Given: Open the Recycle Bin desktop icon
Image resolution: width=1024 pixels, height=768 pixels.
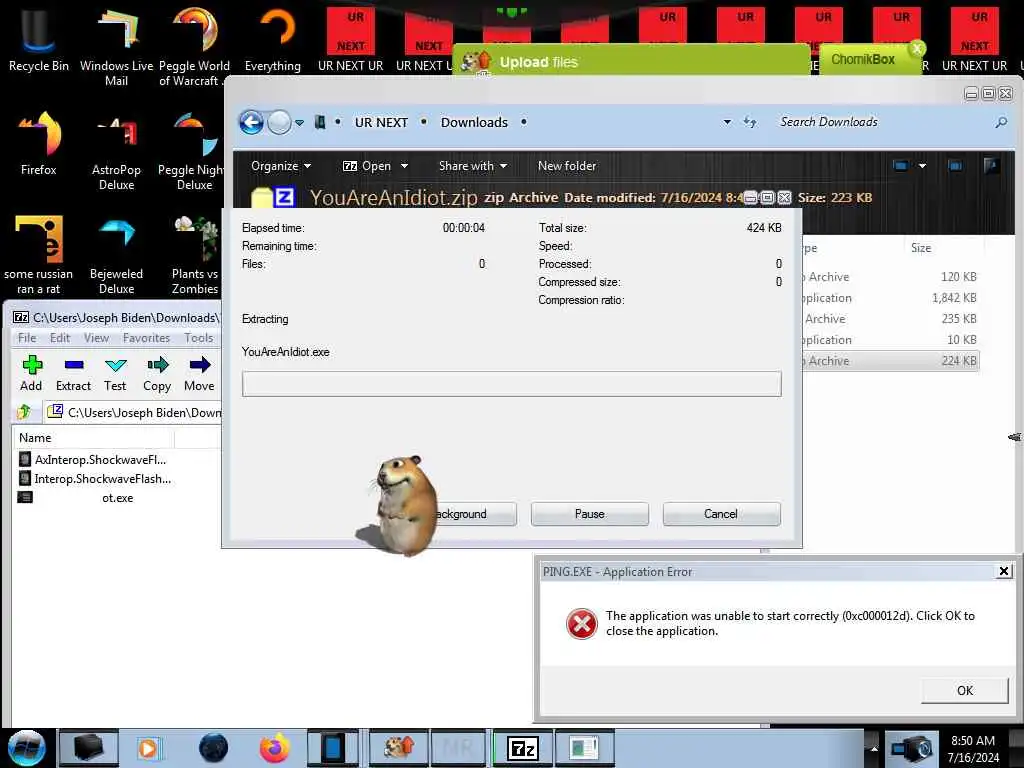Looking at the screenshot, I should [x=38, y=40].
